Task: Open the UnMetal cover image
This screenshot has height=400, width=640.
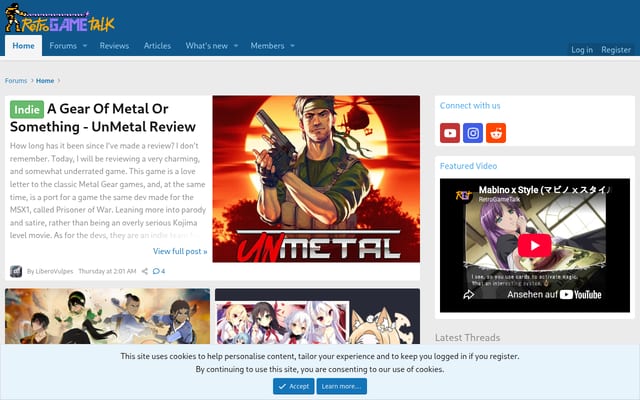Action: click(316, 179)
